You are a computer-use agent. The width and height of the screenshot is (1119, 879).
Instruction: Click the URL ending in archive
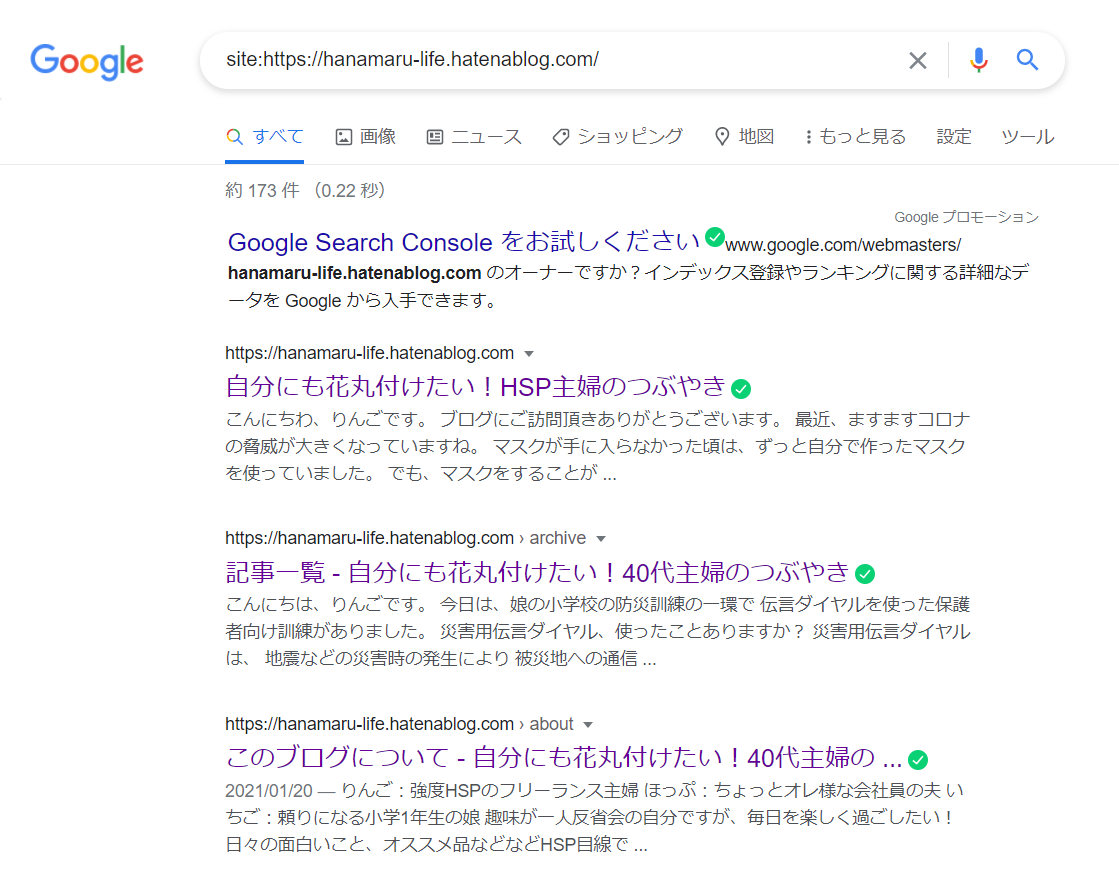tap(405, 538)
